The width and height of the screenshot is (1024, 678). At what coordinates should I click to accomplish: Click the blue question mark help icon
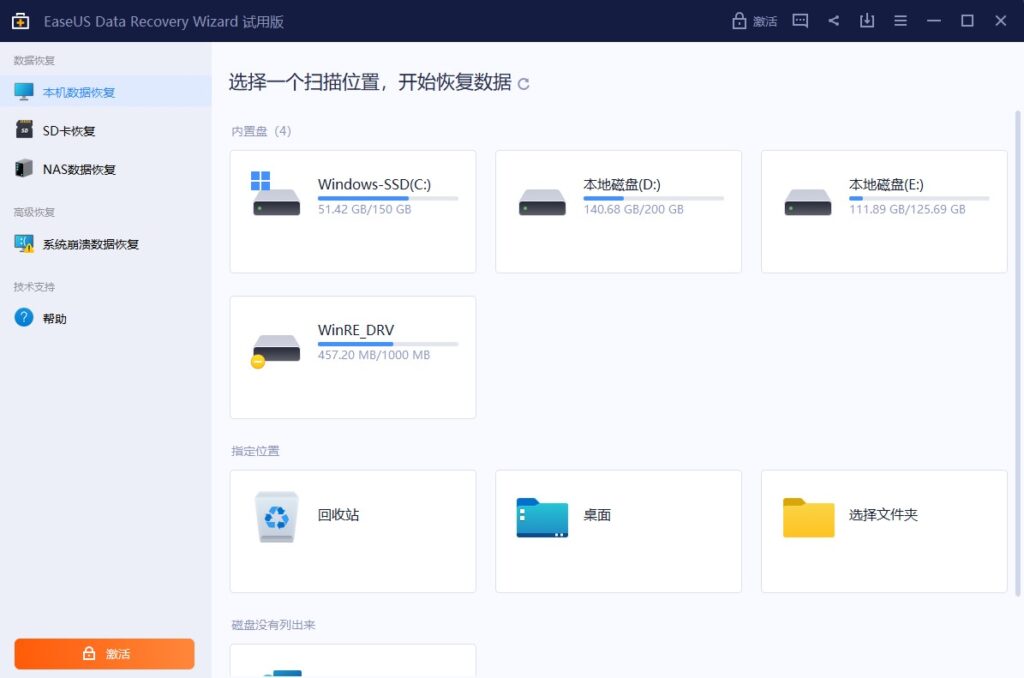24,317
